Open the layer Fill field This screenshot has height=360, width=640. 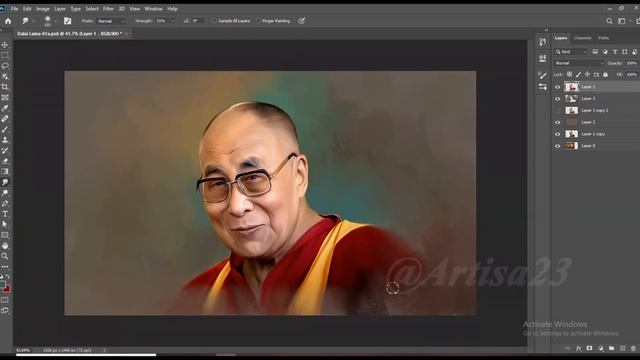[632, 75]
